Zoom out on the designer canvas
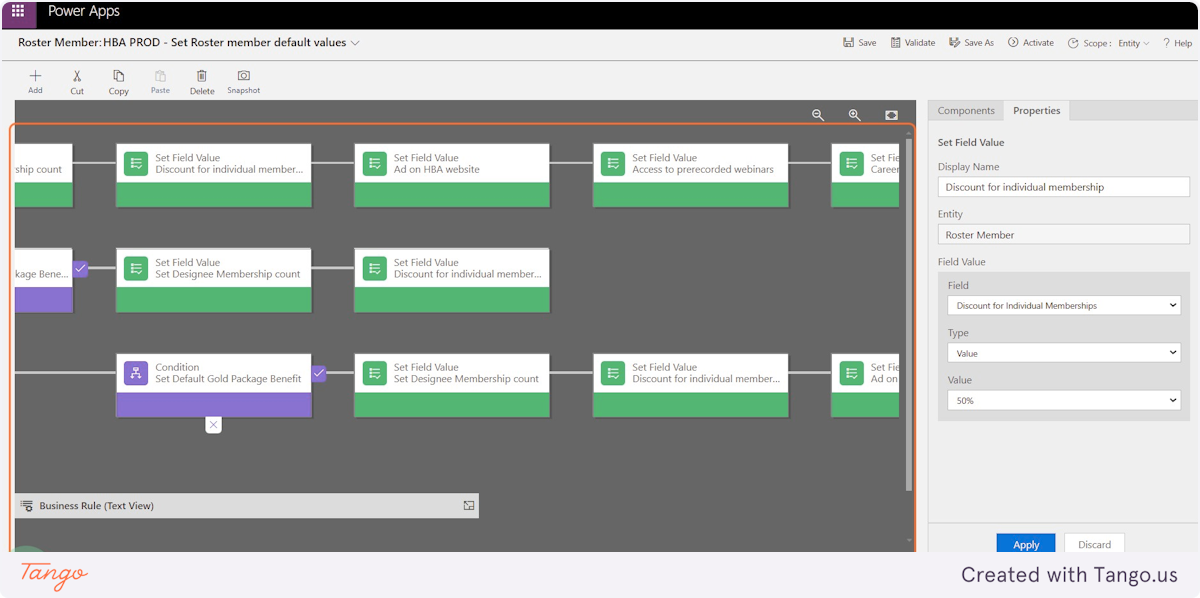1200x598 pixels. point(818,115)
